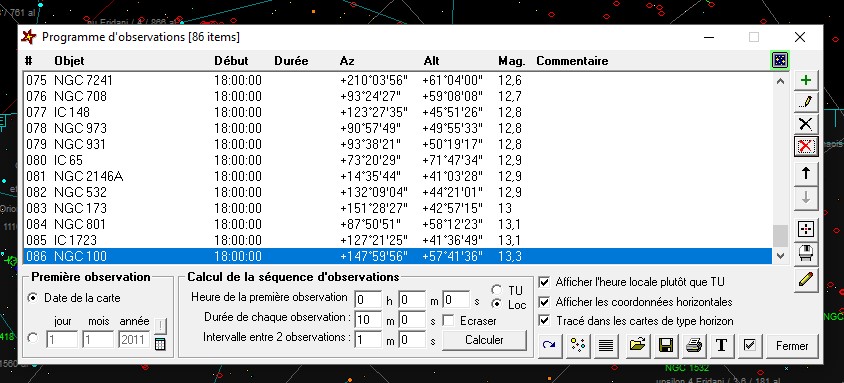Click the bold T text icon
The height and width of the screenshot is (383, 844).
[721, 346]
